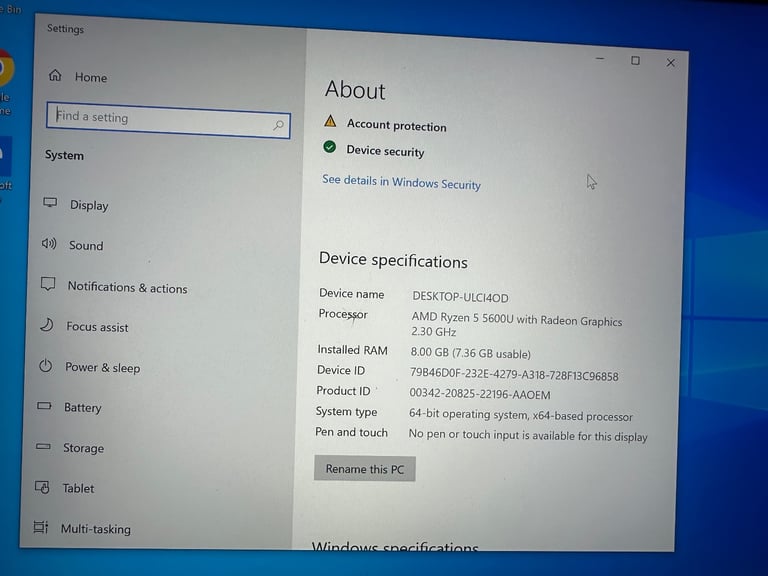Image resolution: width=768 pixels, height=576 pixels.
Task: Click the Display monitor icon
Action: (50, 203)
